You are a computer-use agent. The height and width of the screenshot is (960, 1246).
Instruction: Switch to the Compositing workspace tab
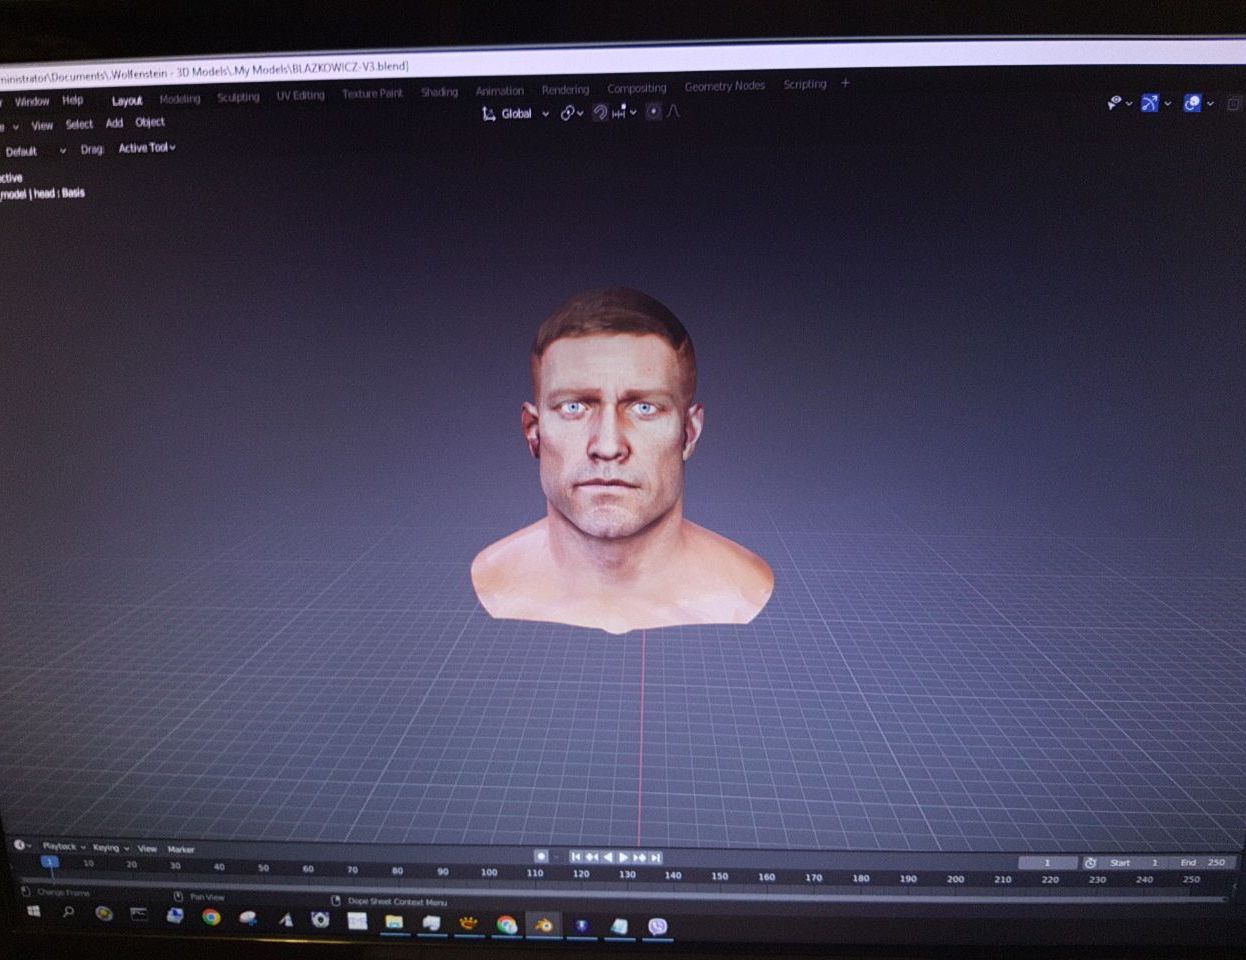coord(637,88)
